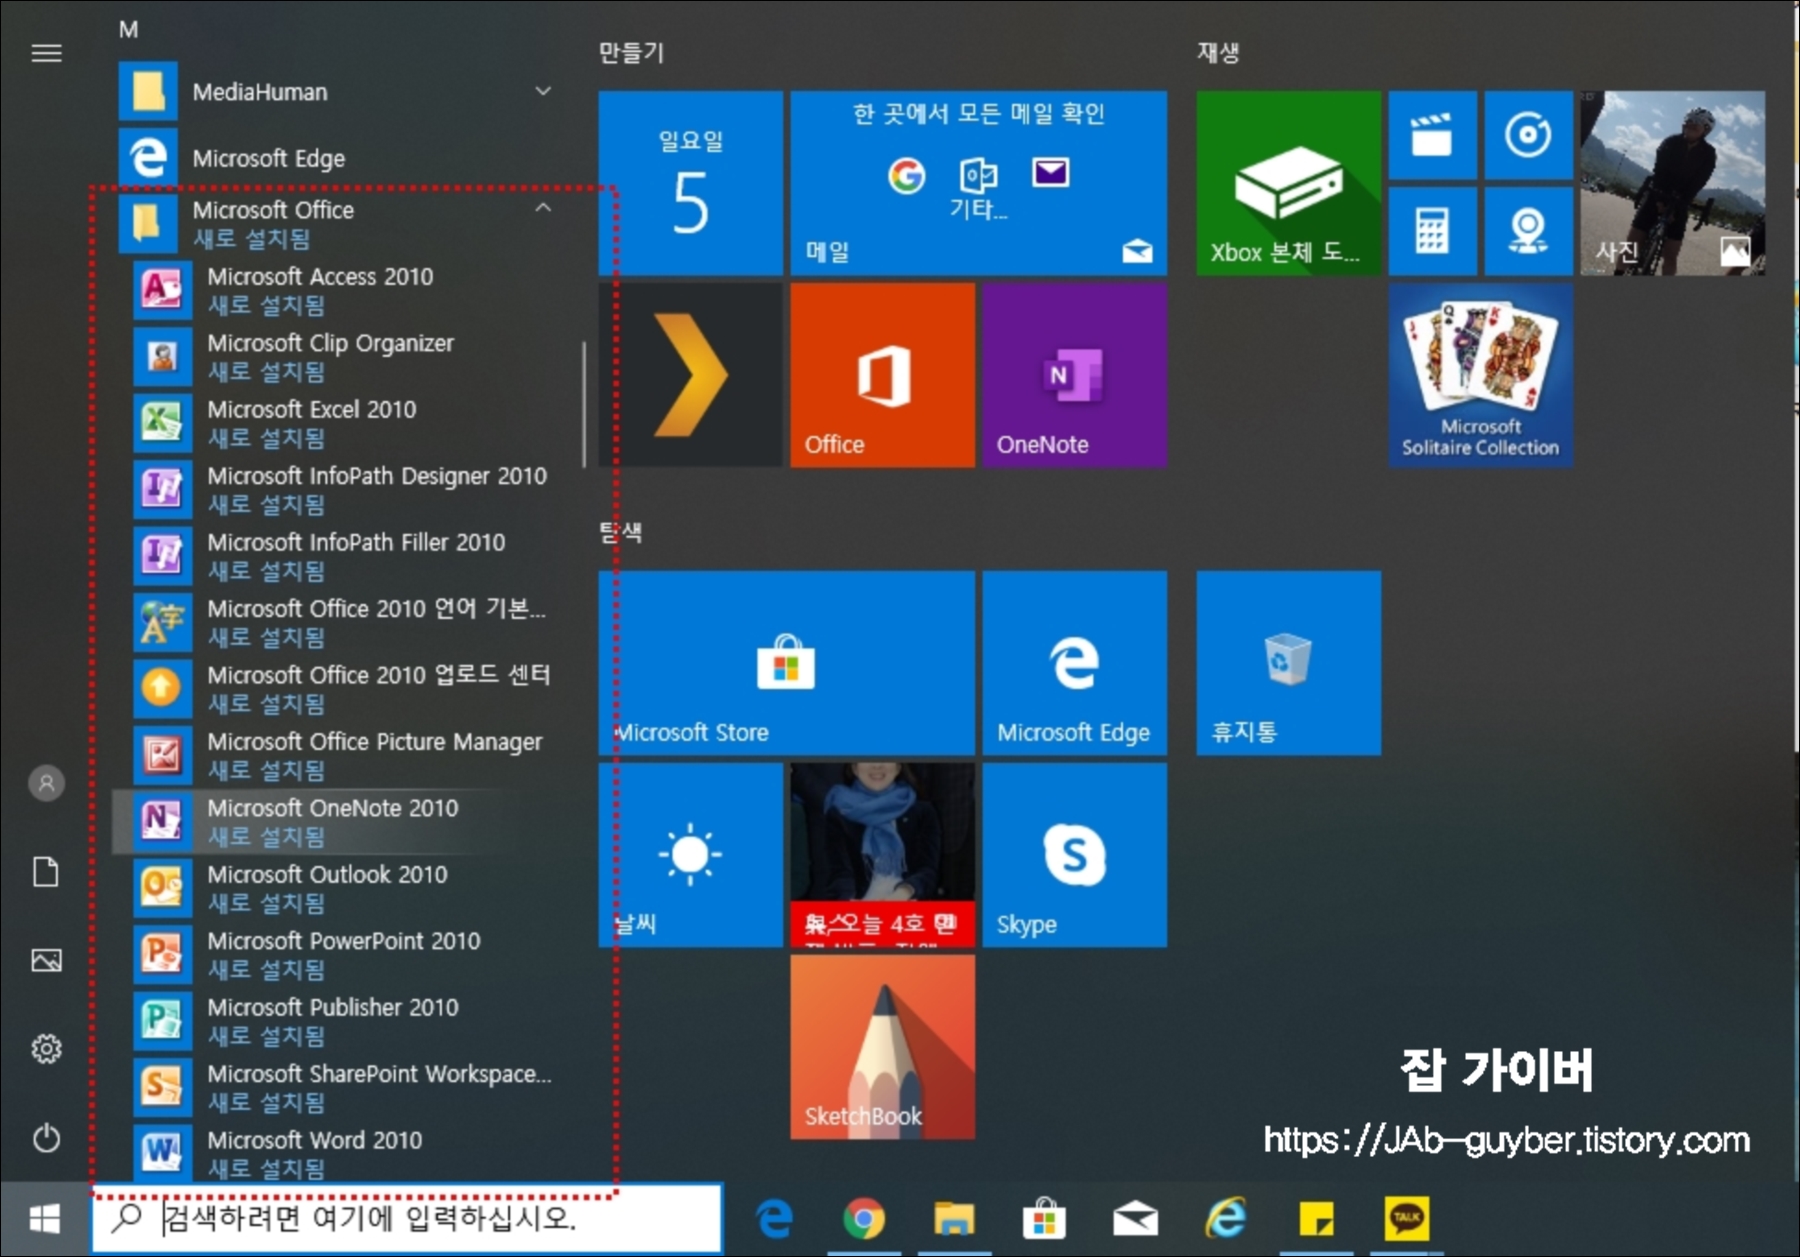The image size is (1800, 1257).
Task: Click the user account icon
Action: click(x=46, y=783)
